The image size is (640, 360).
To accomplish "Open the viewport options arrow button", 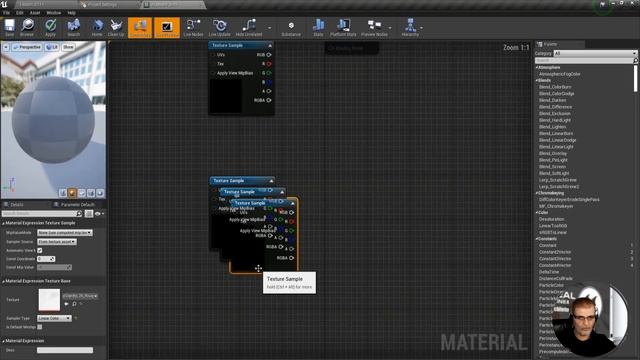I will [6, 47].
